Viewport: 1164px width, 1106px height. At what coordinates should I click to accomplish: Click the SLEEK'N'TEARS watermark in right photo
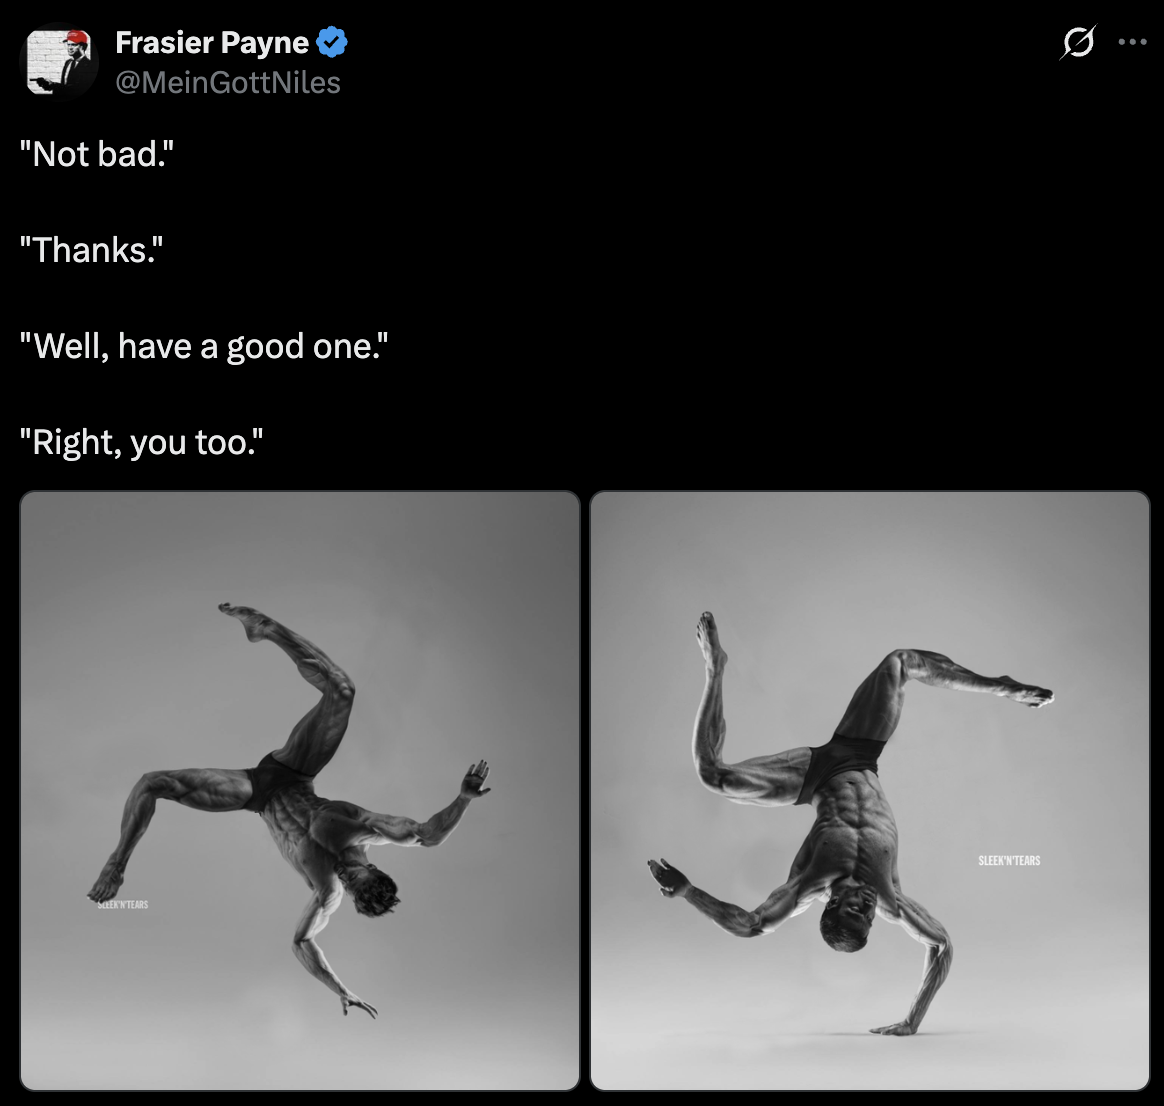pos(1010,860)
